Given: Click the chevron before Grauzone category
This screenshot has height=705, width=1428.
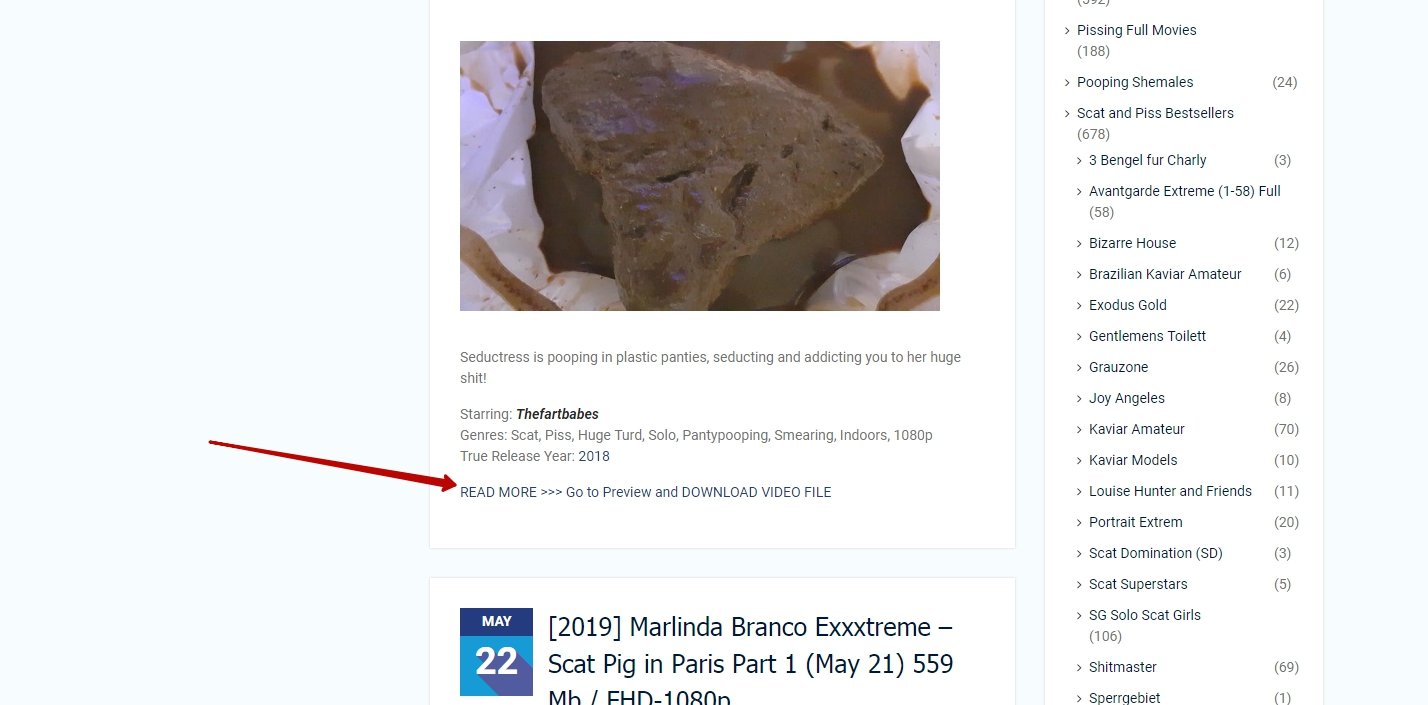Looking at the screenshot, I should [x=1080, y=367].
